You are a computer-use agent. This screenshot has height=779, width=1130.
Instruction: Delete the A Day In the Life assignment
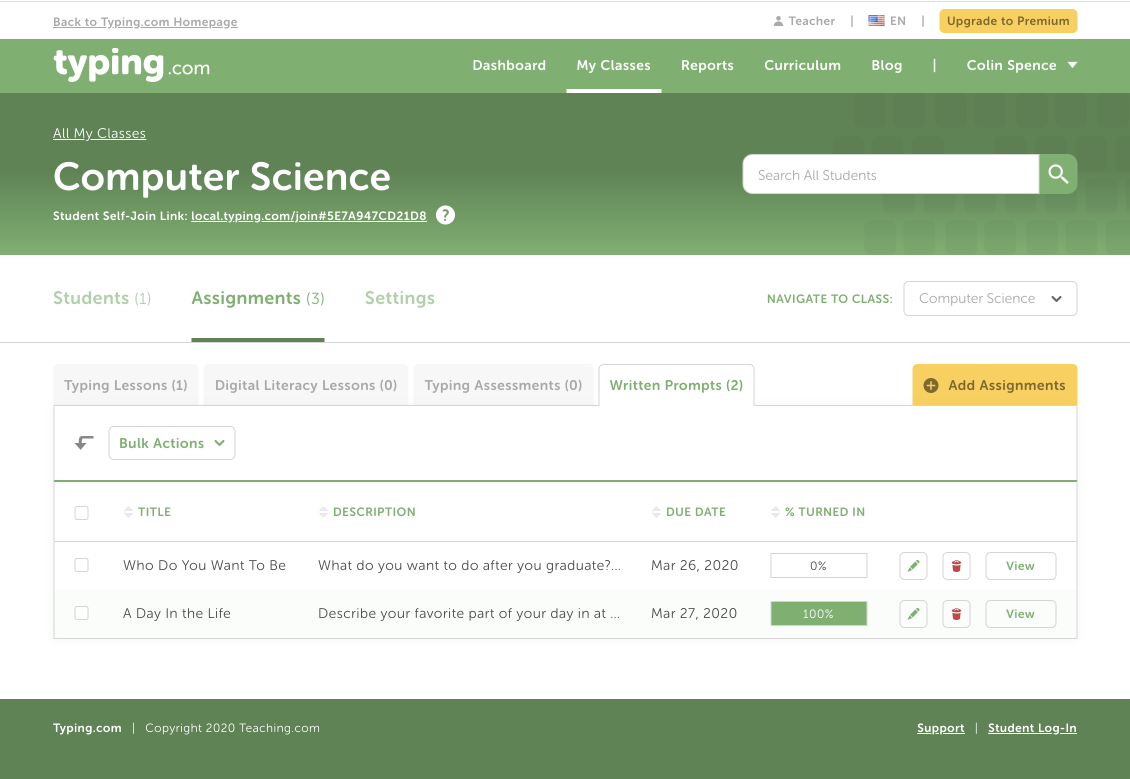(955, 613)
